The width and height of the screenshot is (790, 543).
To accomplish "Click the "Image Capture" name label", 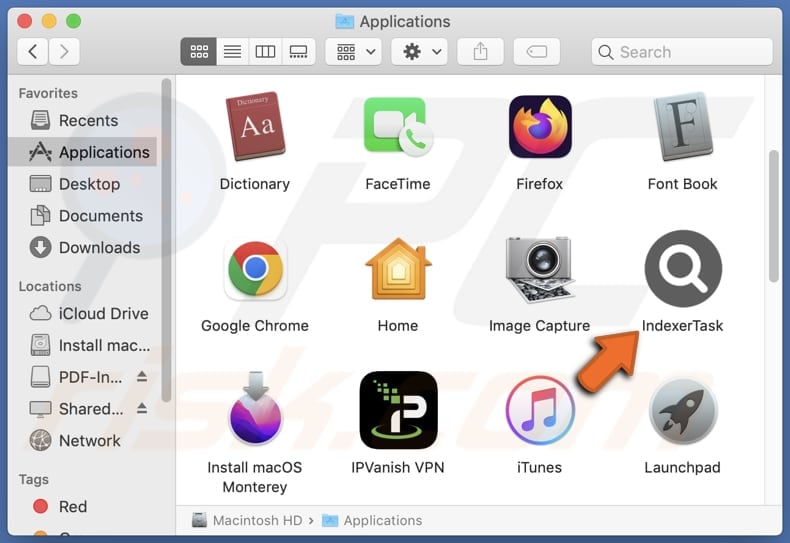I will coord(540,326).
